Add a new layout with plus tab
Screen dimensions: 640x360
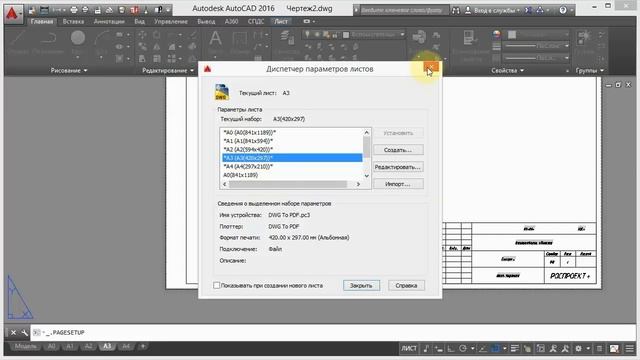point(143,347)
